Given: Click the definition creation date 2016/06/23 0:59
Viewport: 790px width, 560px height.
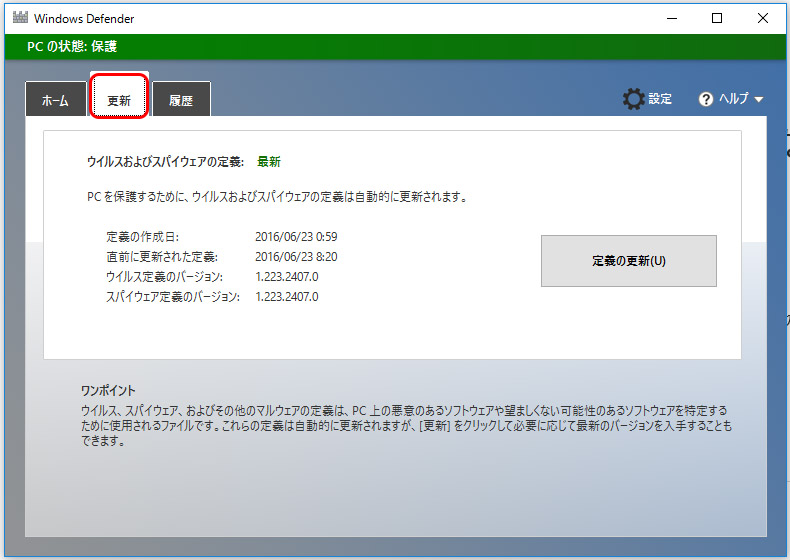Looking at the screenshot, I should coord(296,237).
